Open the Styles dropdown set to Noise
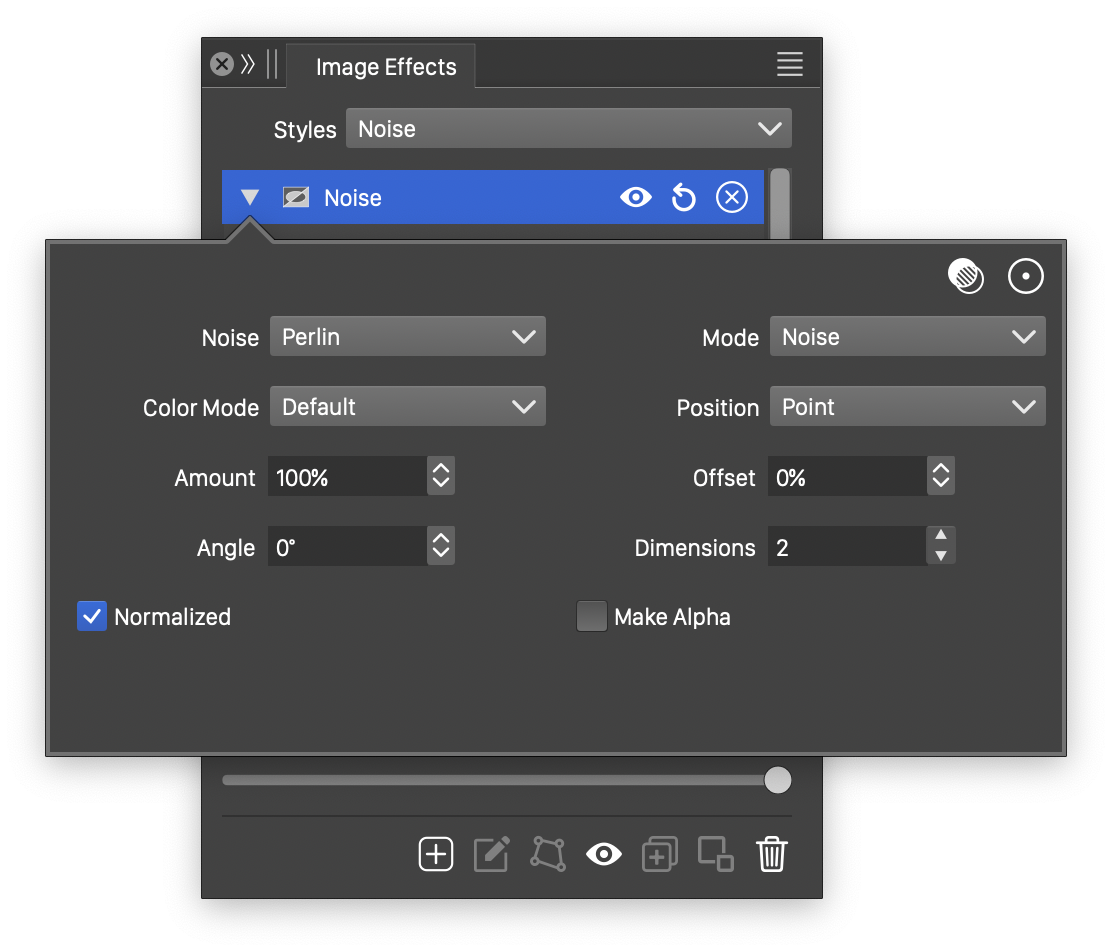1112x952 pixels. point(568,129)
